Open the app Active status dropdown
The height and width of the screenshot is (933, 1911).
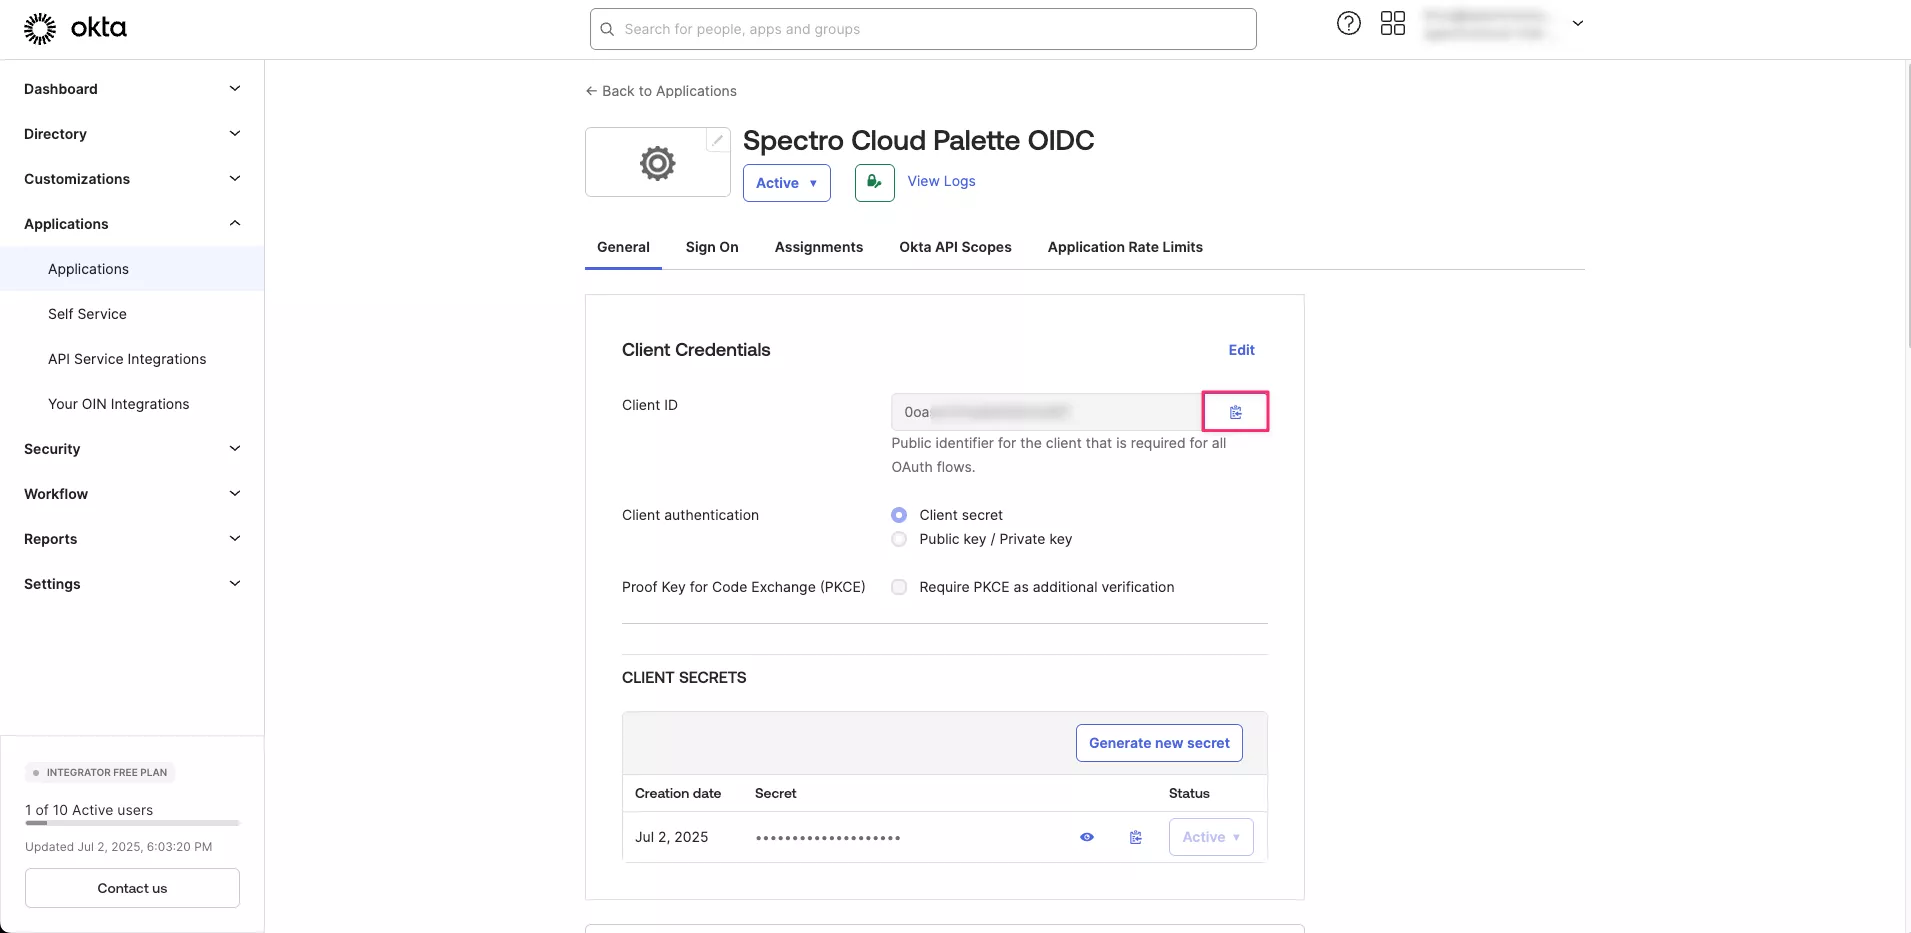click(x=786, y=183)
